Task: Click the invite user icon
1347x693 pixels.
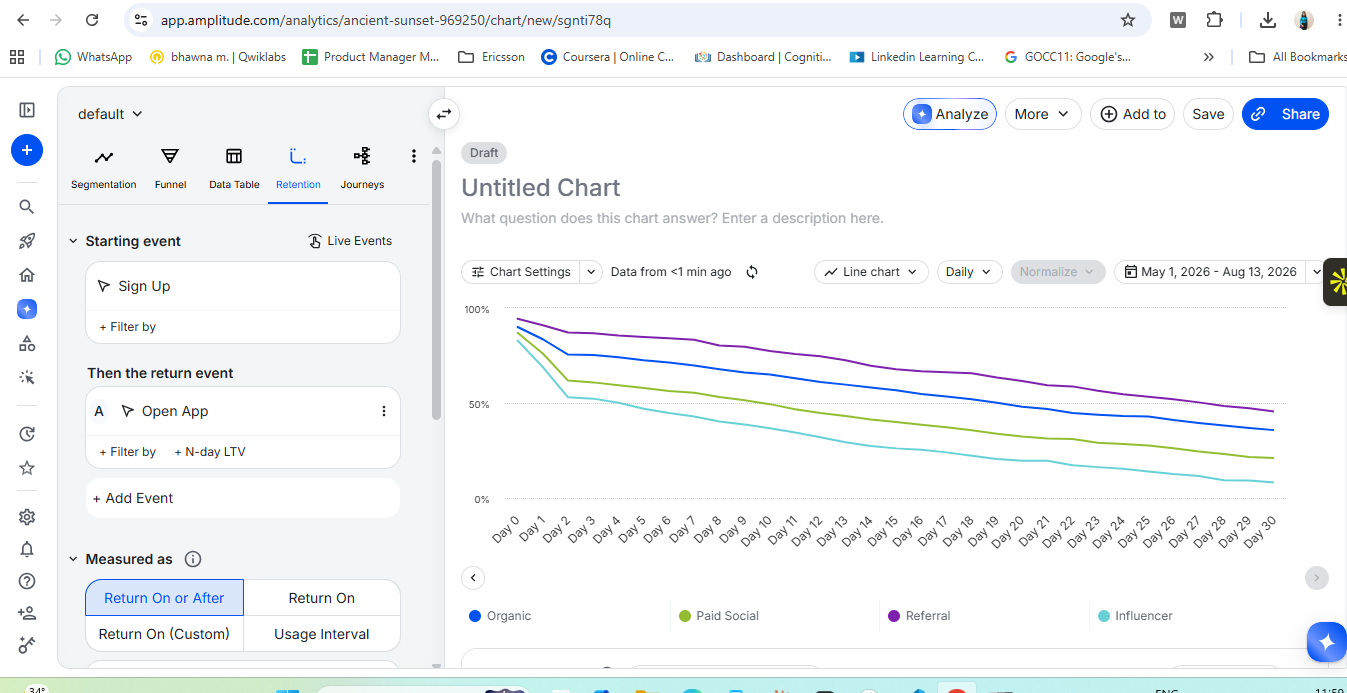Action: click(27, 613)
